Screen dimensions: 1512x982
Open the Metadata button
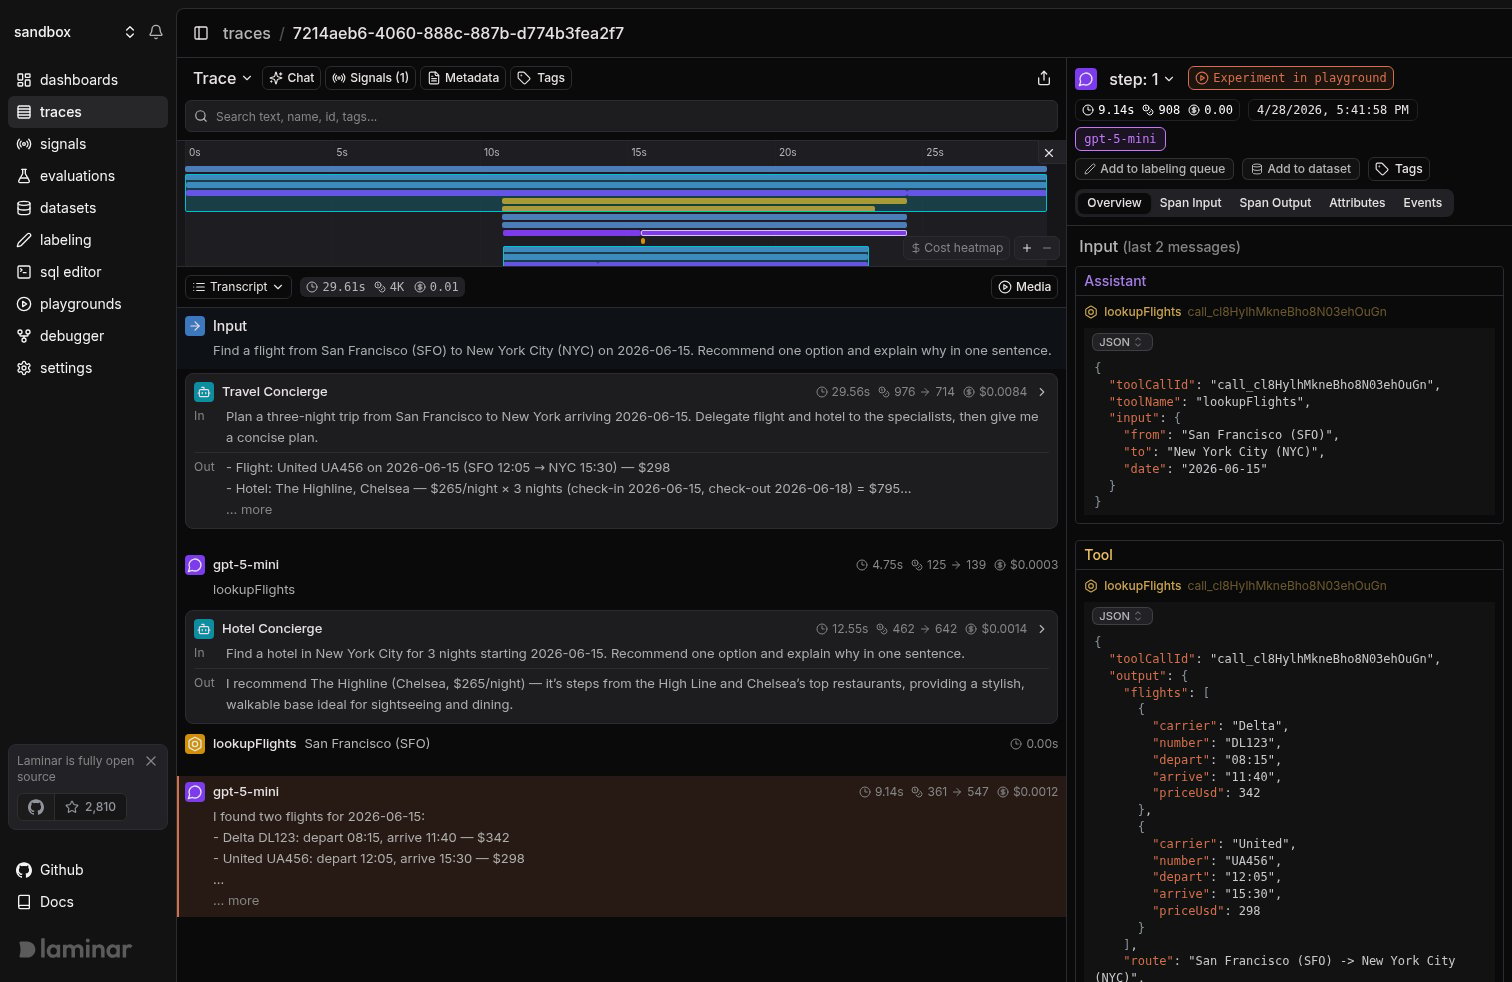click(462, 78)
